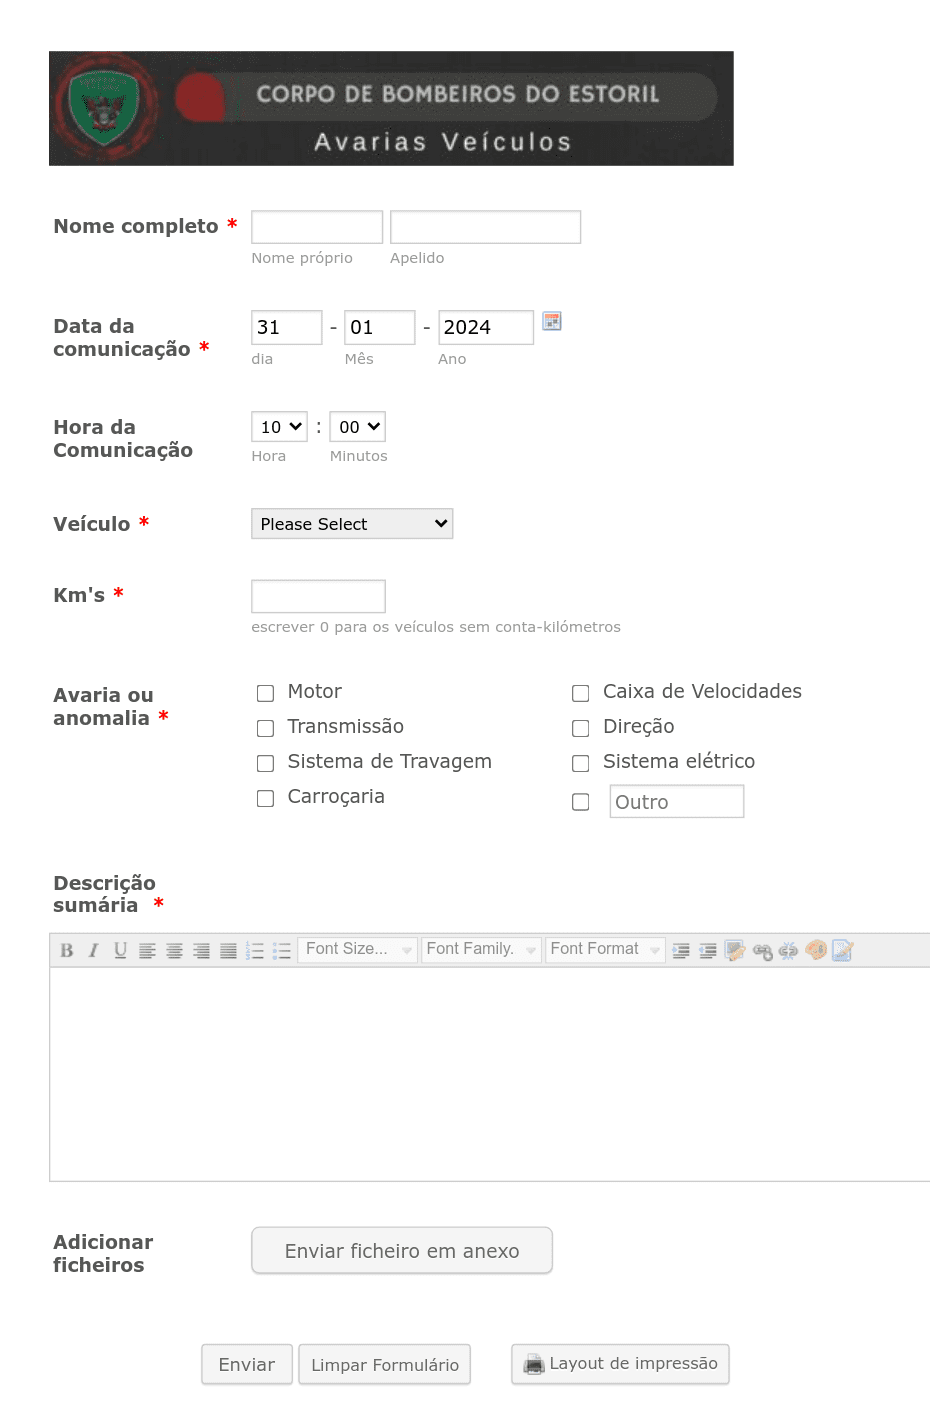The width and height of the screenshot is (930, 1417).
Task: Open the Font Size dropdown
Action: pyautogui.click(x=357, y=950)
